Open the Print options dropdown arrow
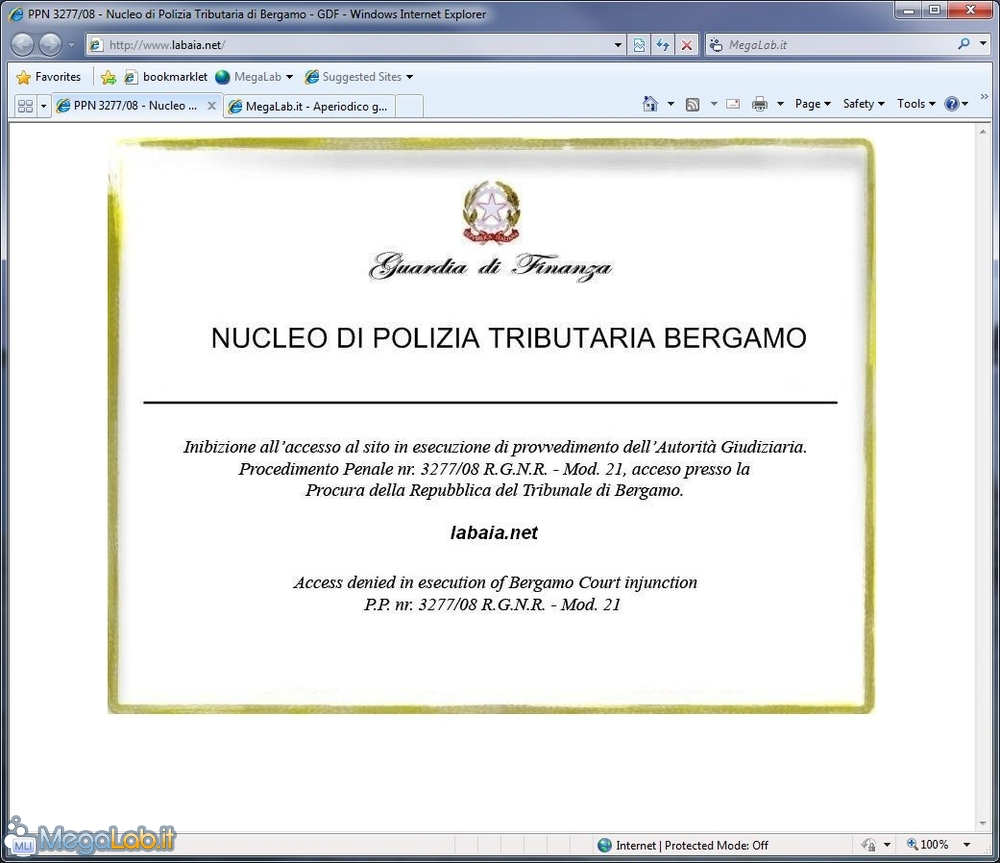 pos(780,104)
